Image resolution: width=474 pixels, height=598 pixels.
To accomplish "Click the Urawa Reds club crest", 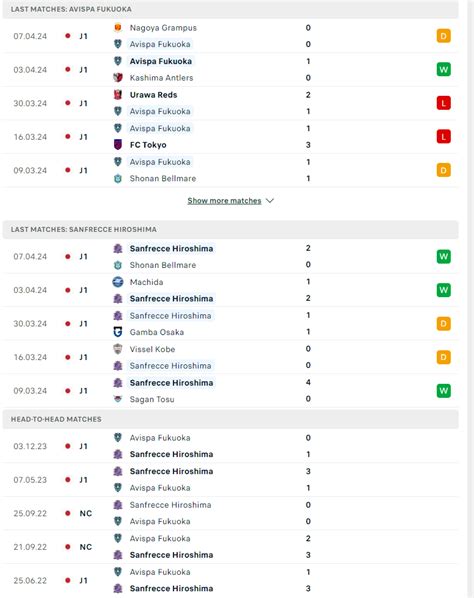I will (118, 95).
